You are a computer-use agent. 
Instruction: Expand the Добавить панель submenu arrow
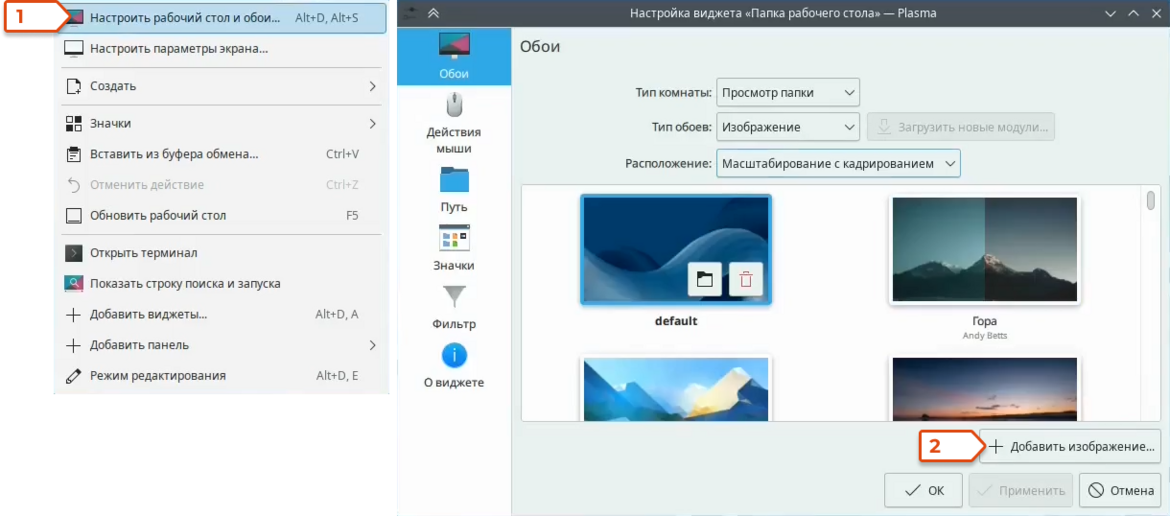click(372, 345)
